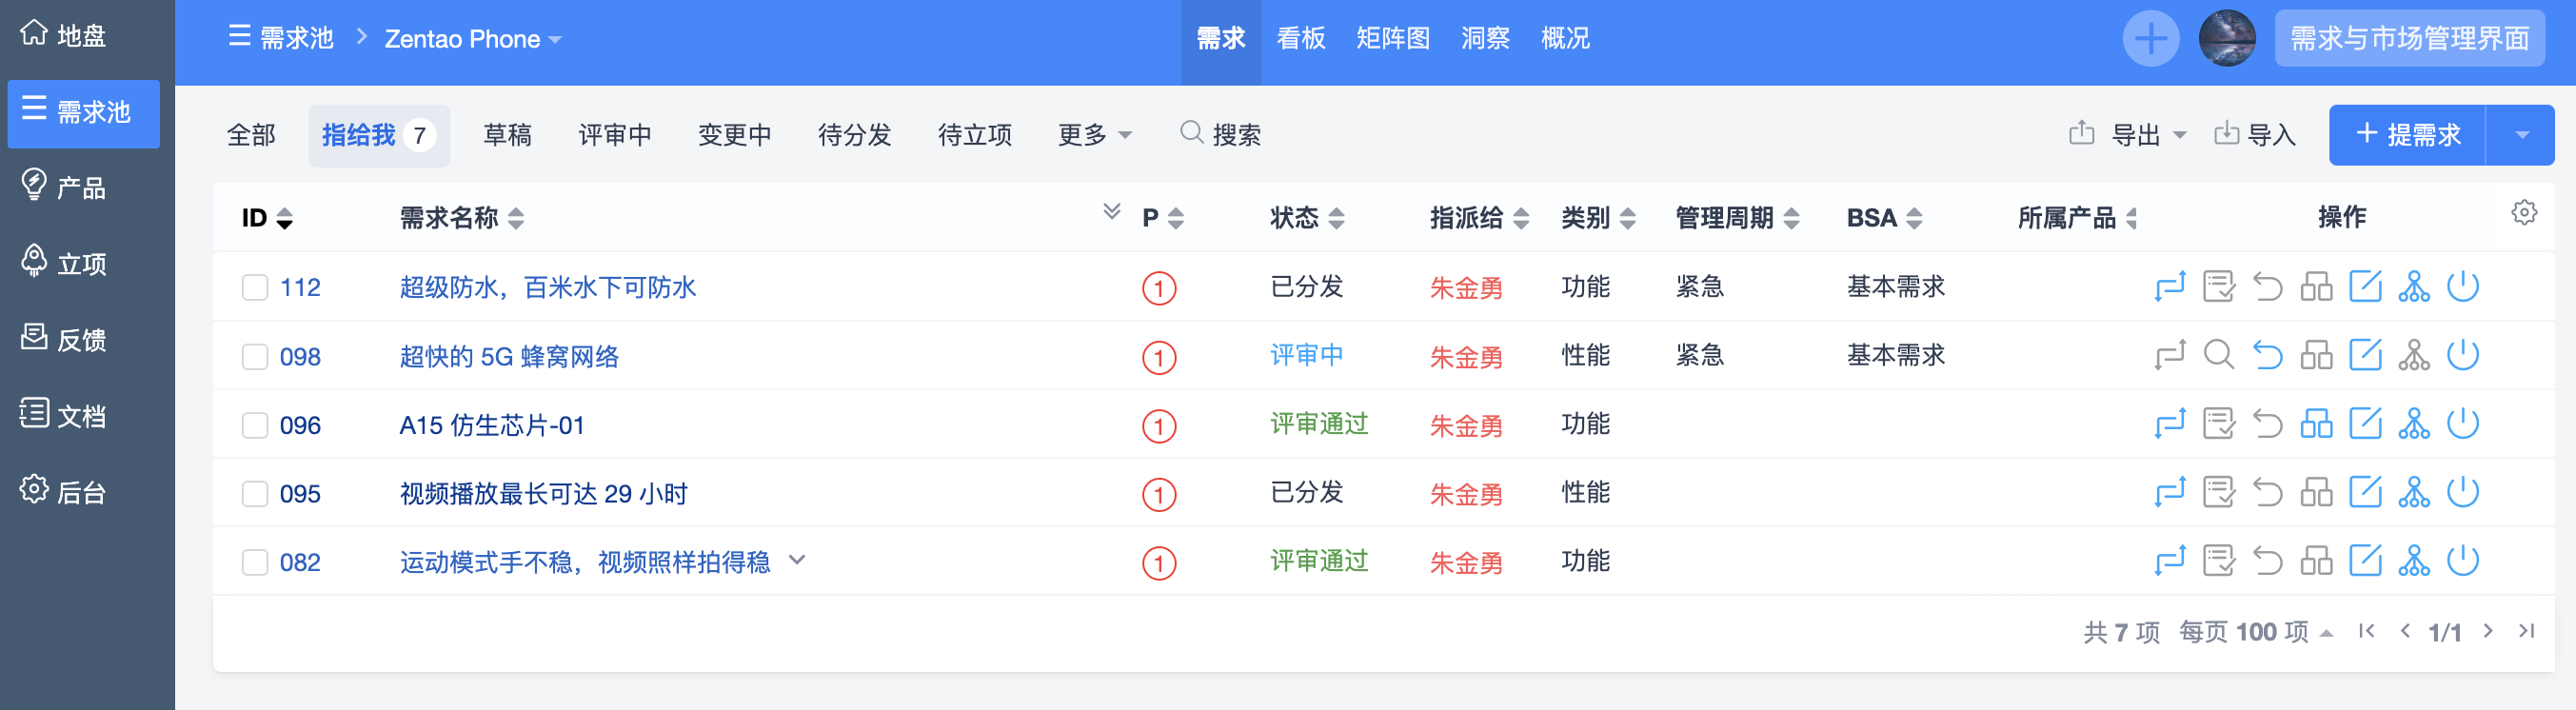The width and height of the screenshot is (2576, 710).
Task: Click the 提需求 button
Action: tap(2407, 135)
